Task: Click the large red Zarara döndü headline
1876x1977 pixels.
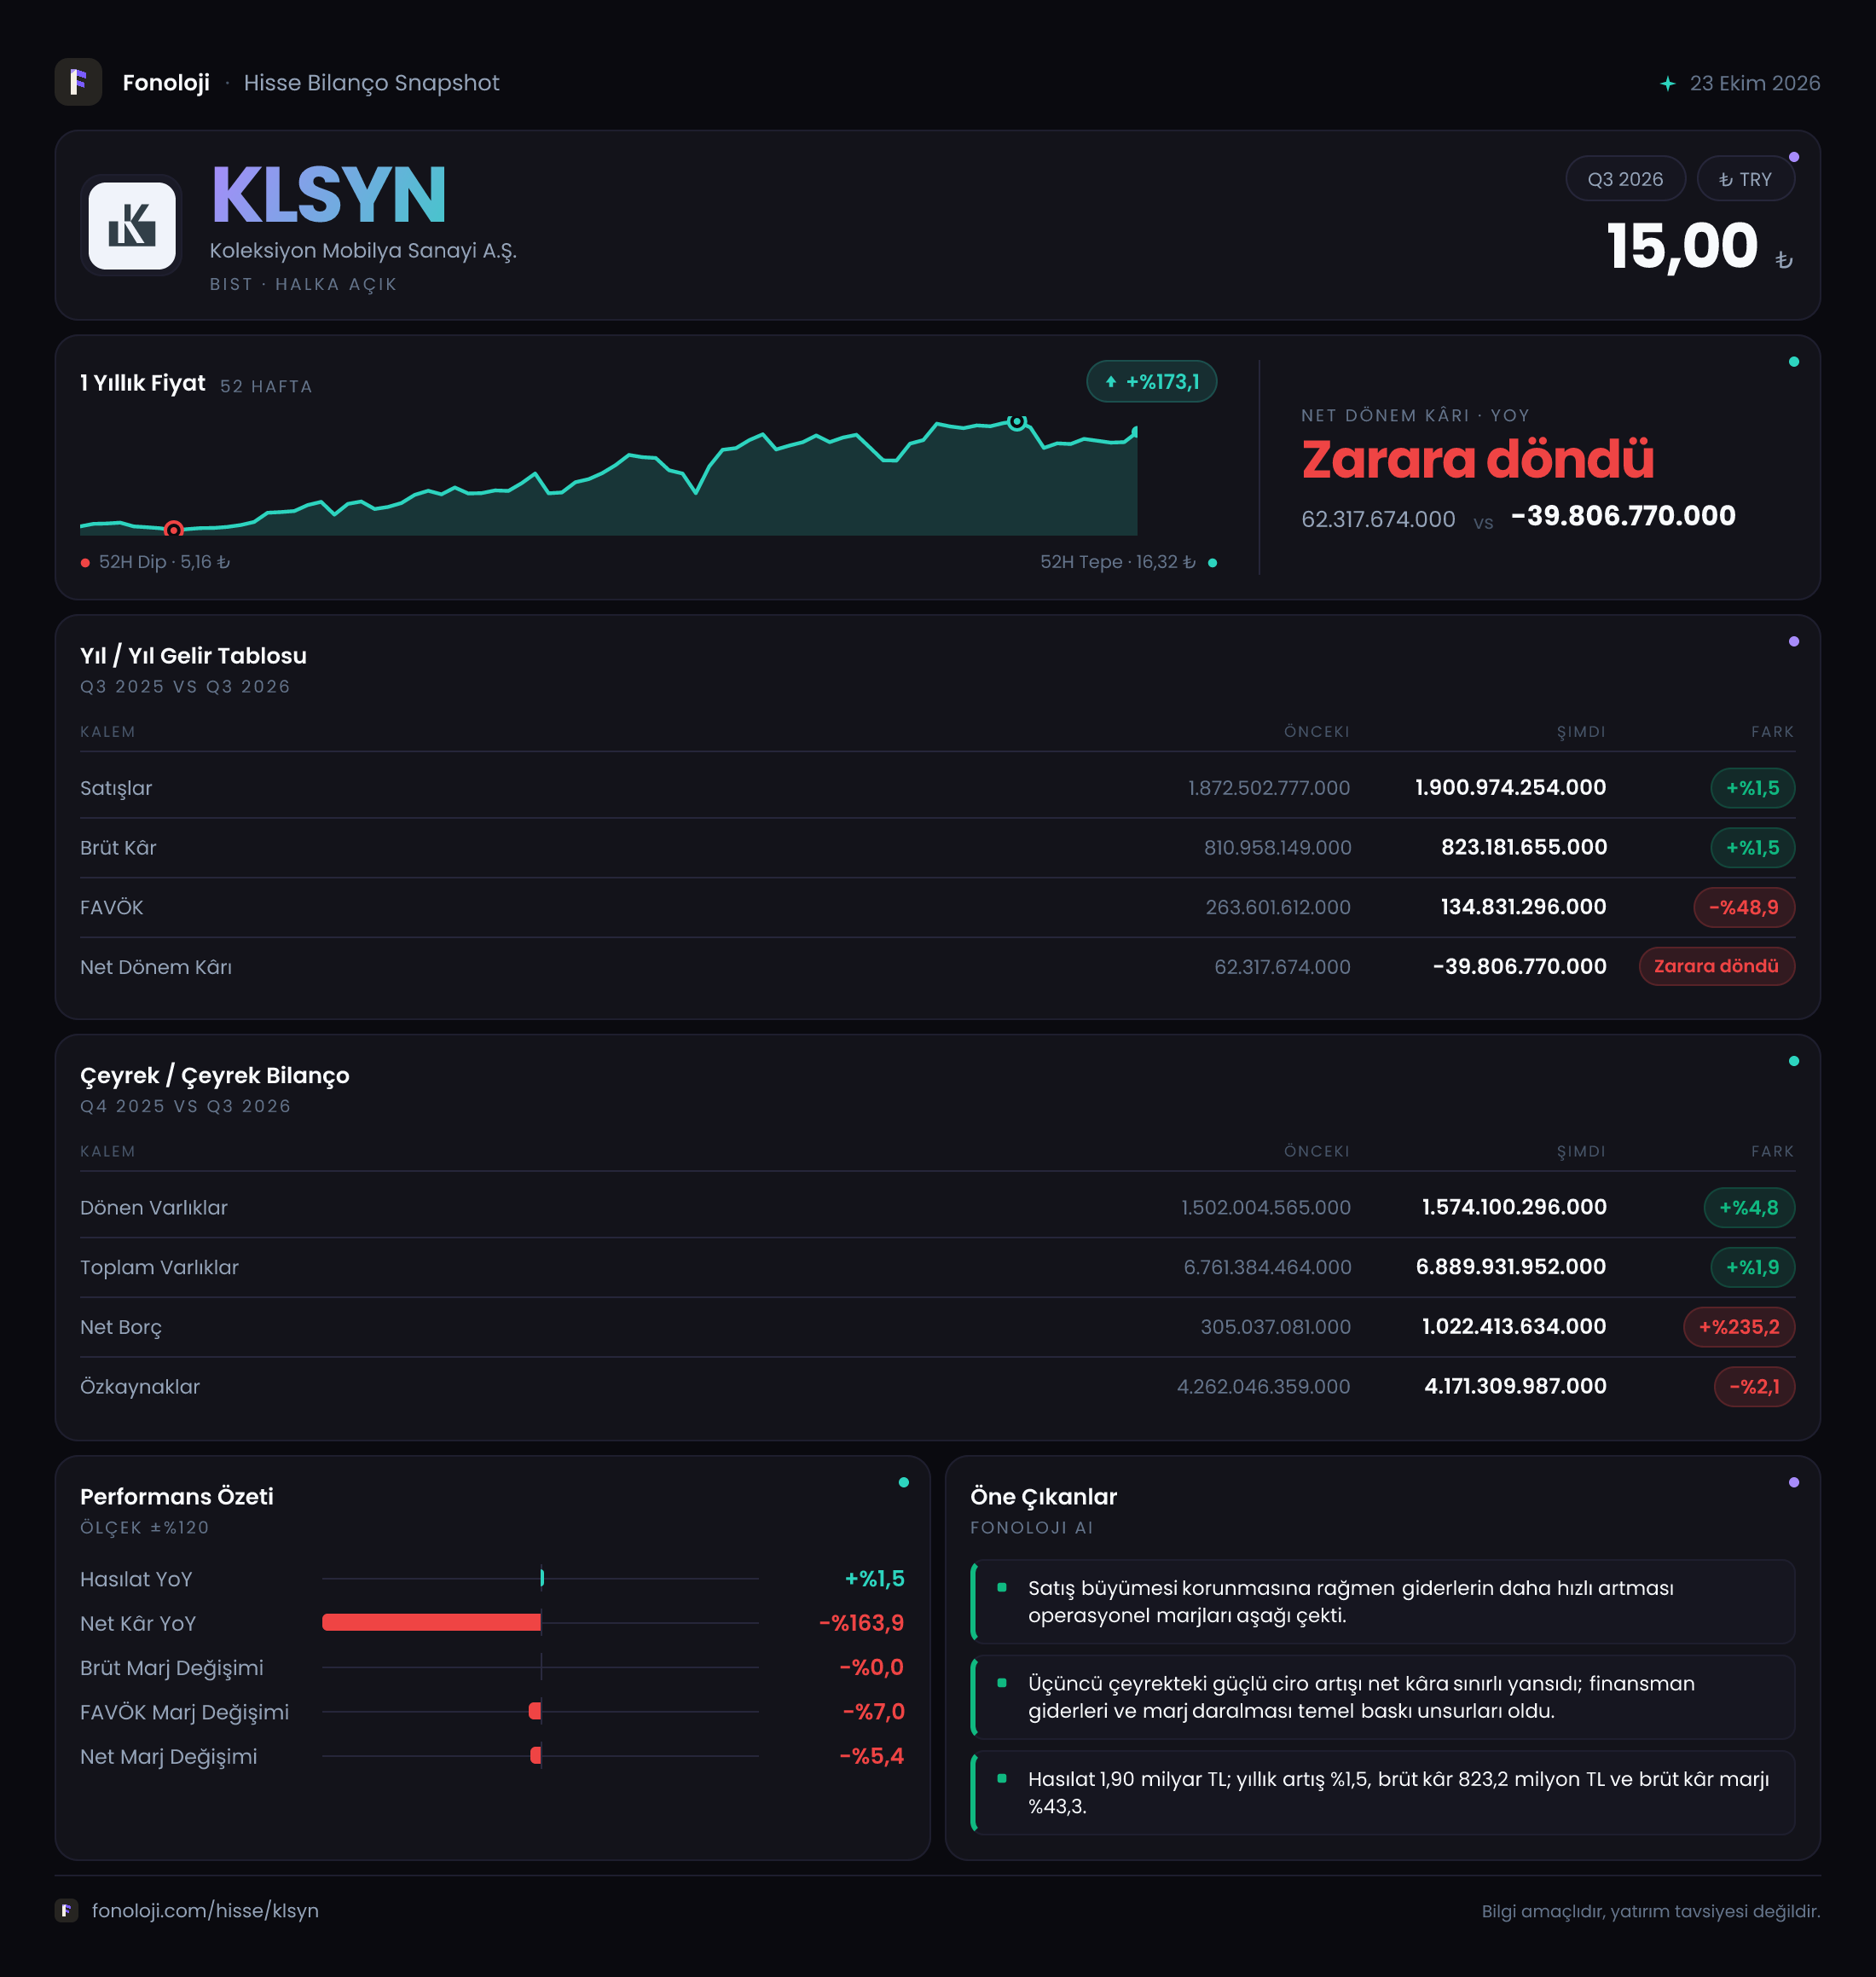Action: click(x=1477, y=459)
